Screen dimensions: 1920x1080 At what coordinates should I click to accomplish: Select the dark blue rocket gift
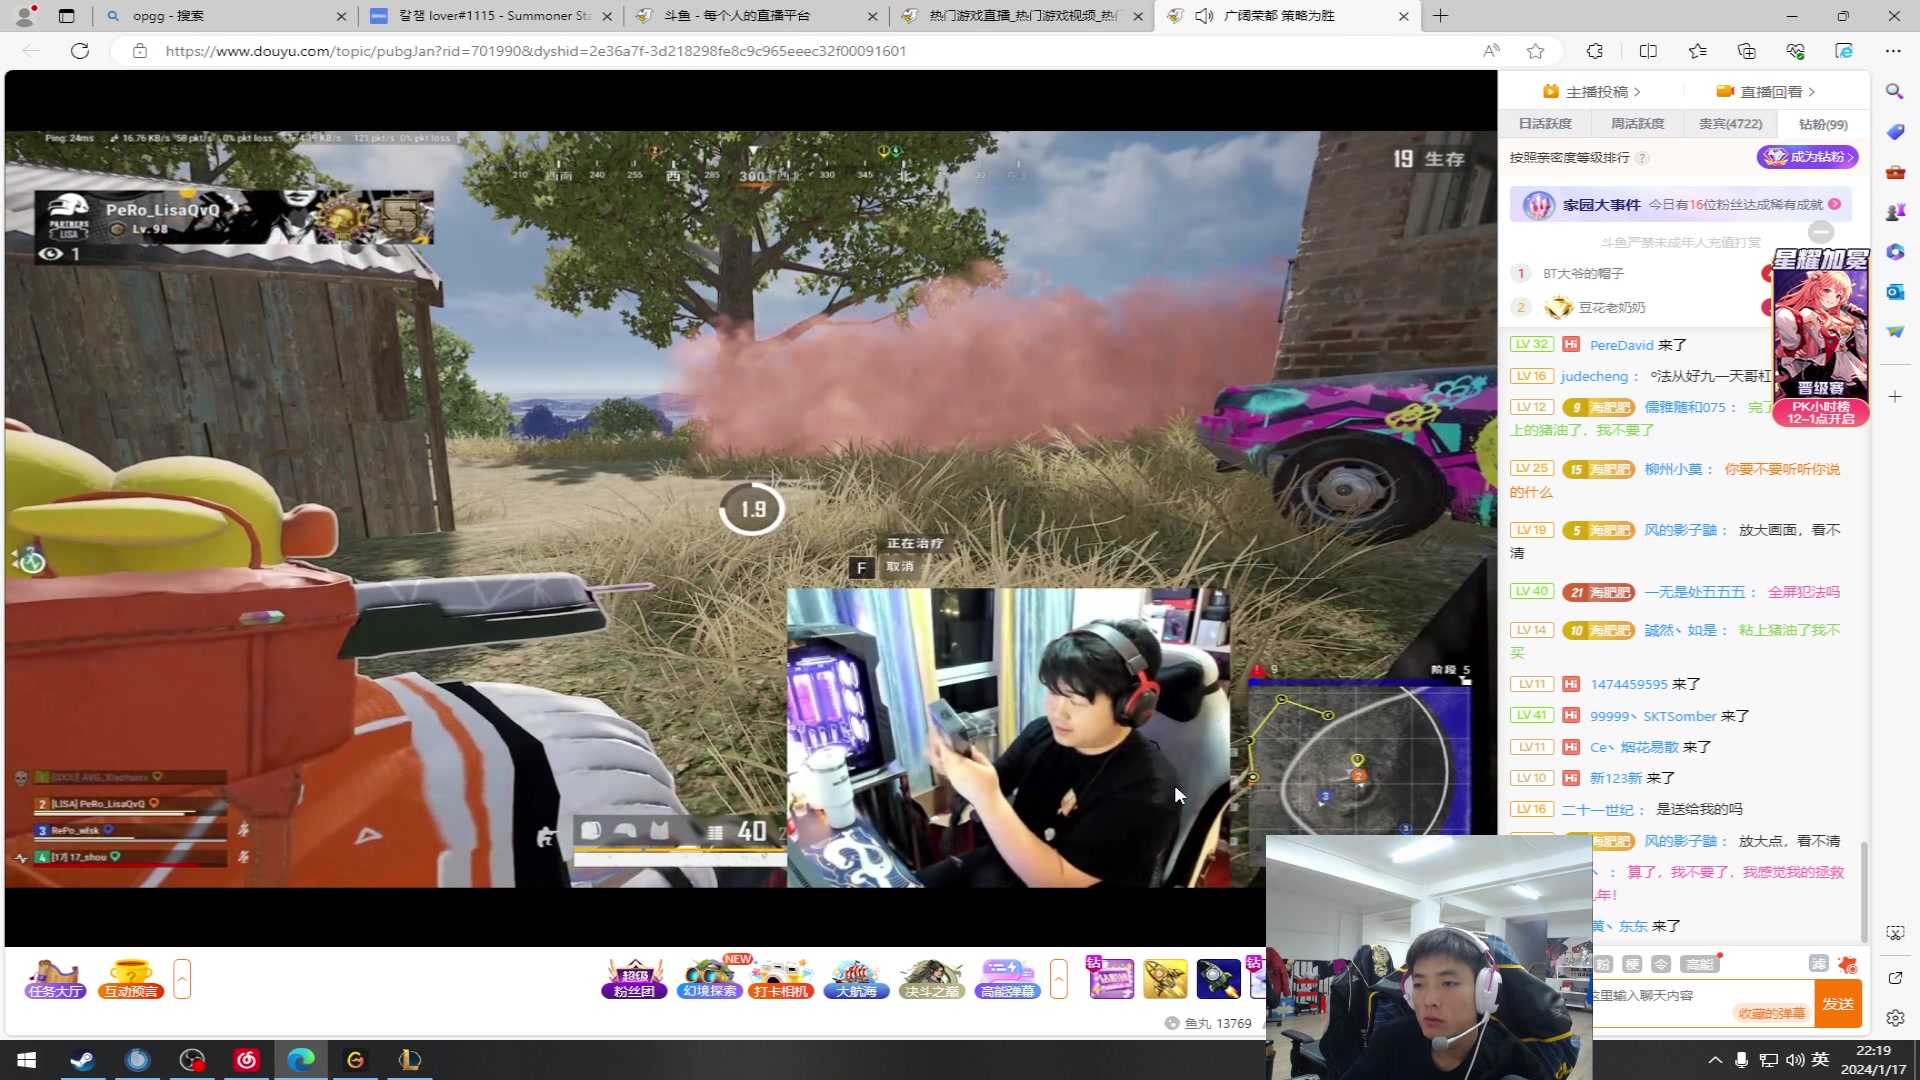click(x=1218, y=978)
